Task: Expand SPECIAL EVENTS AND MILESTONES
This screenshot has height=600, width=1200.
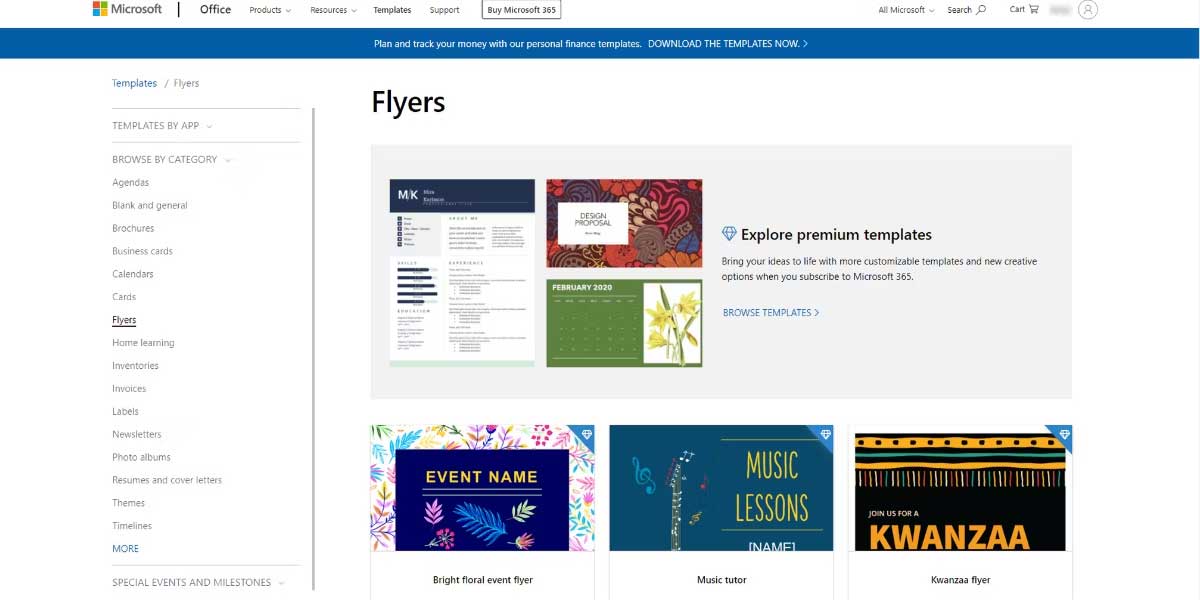Action: point(192,582)
